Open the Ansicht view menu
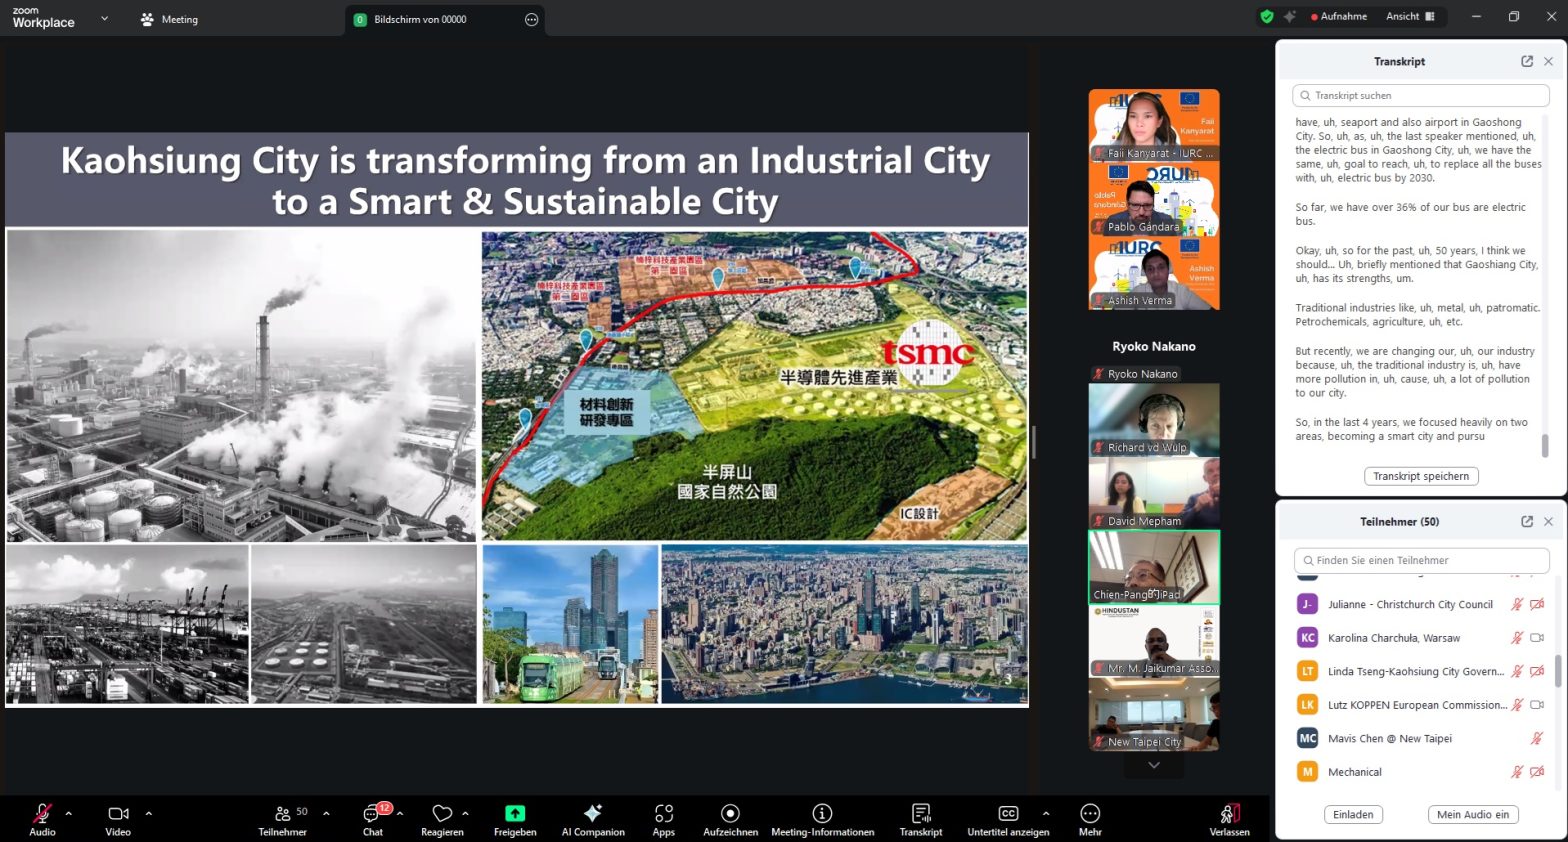 1409,16
